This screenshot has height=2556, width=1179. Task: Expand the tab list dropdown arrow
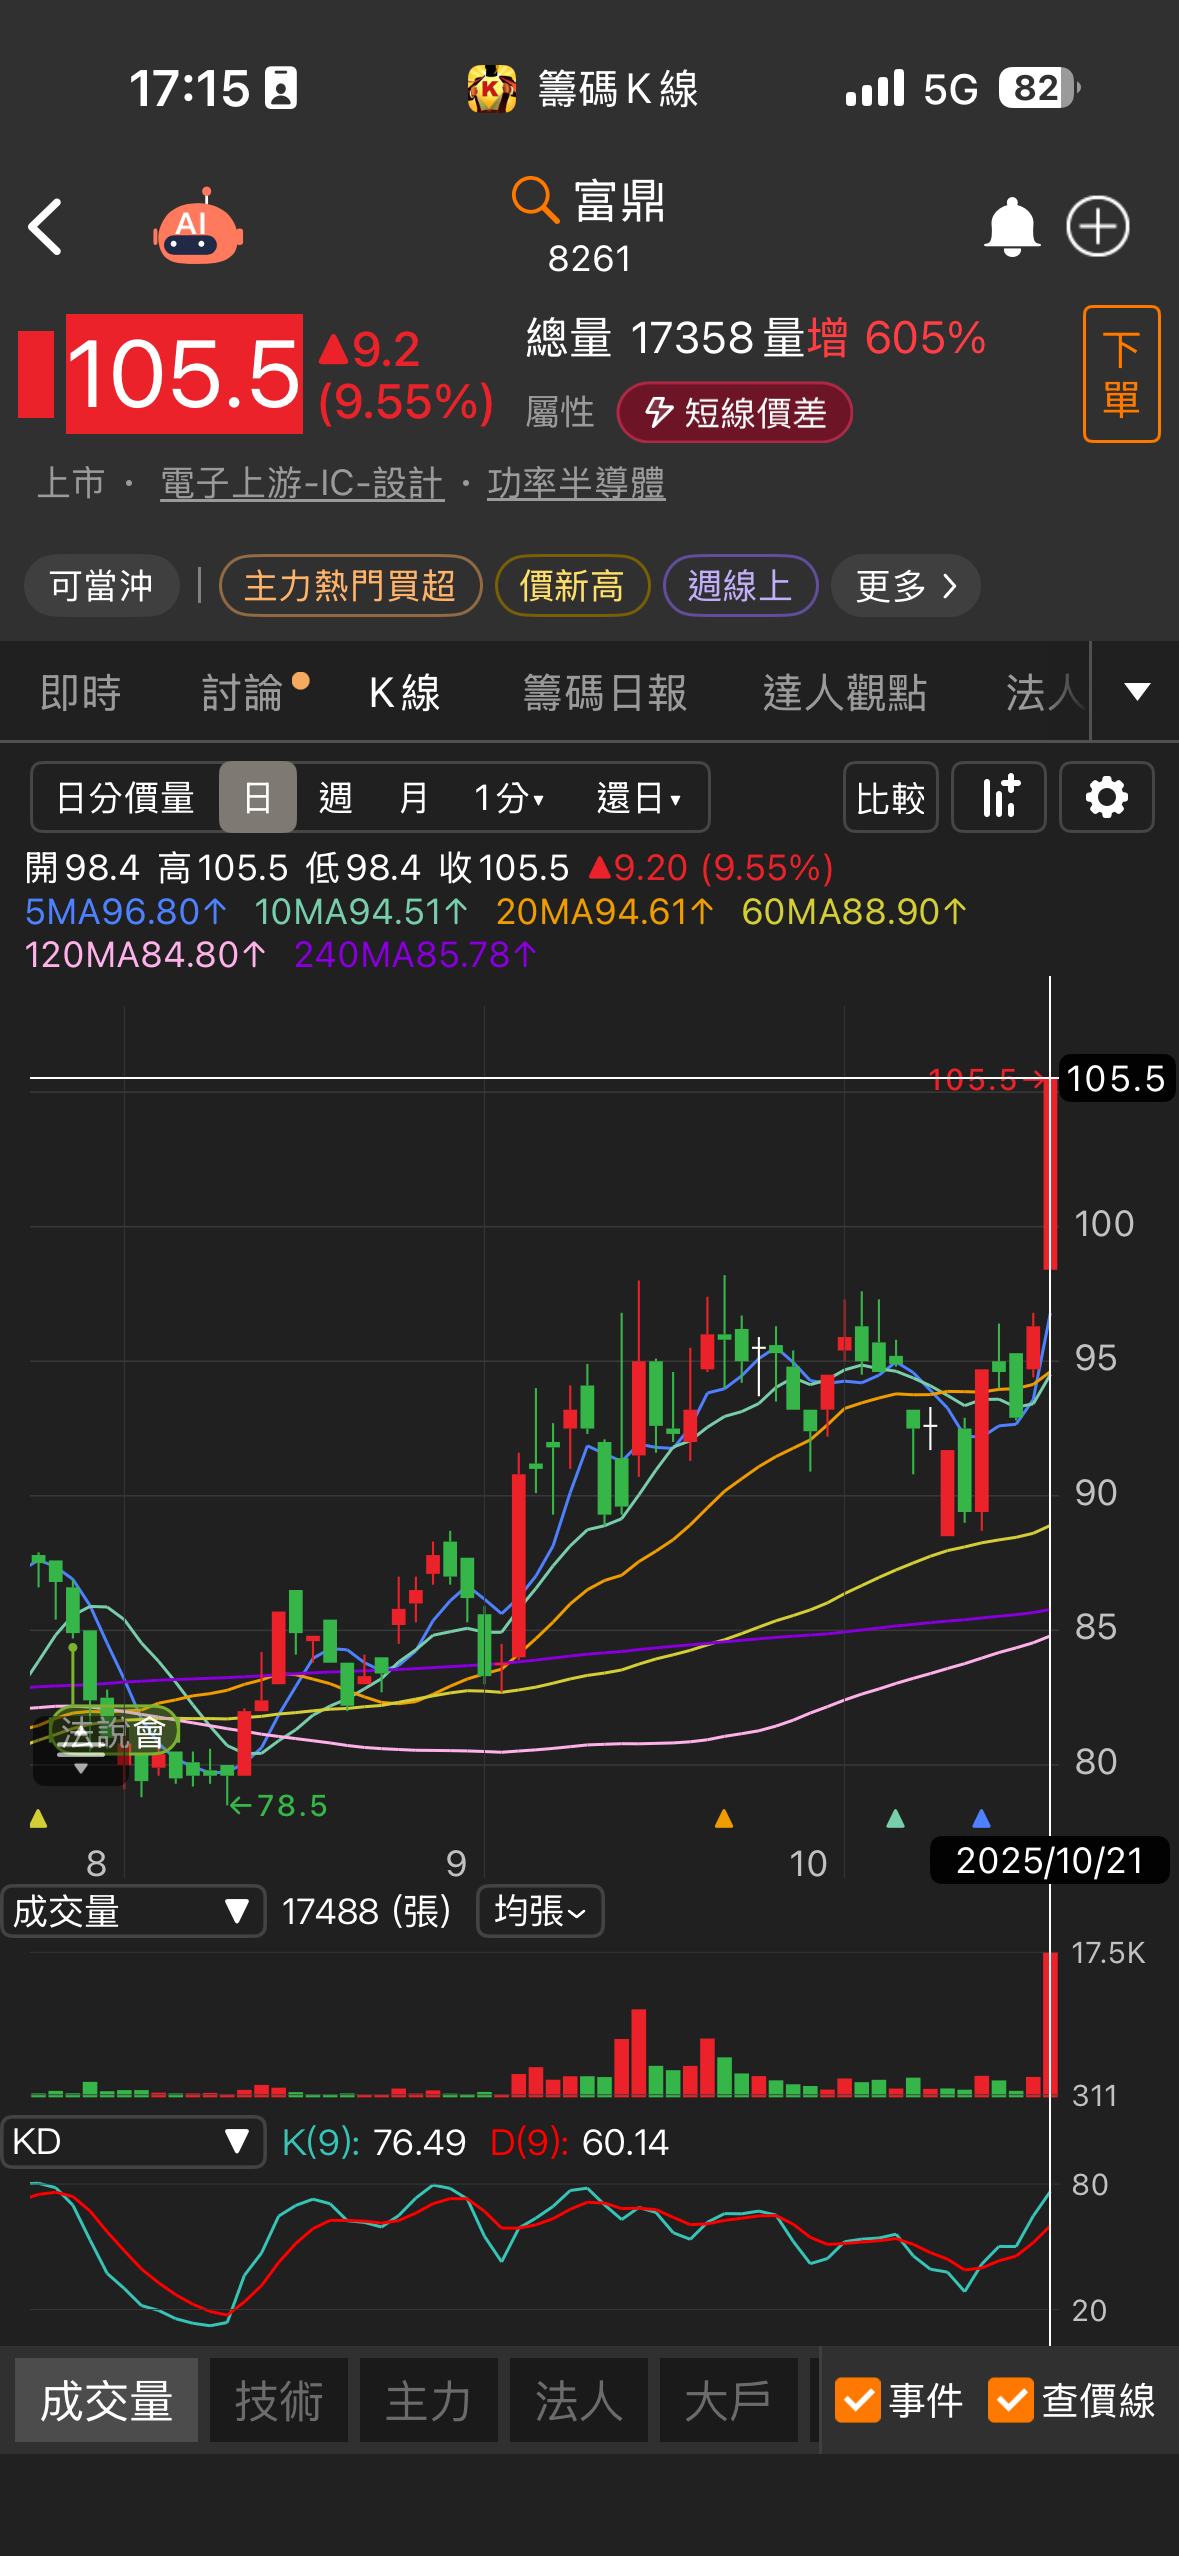tap(1137, 692)
